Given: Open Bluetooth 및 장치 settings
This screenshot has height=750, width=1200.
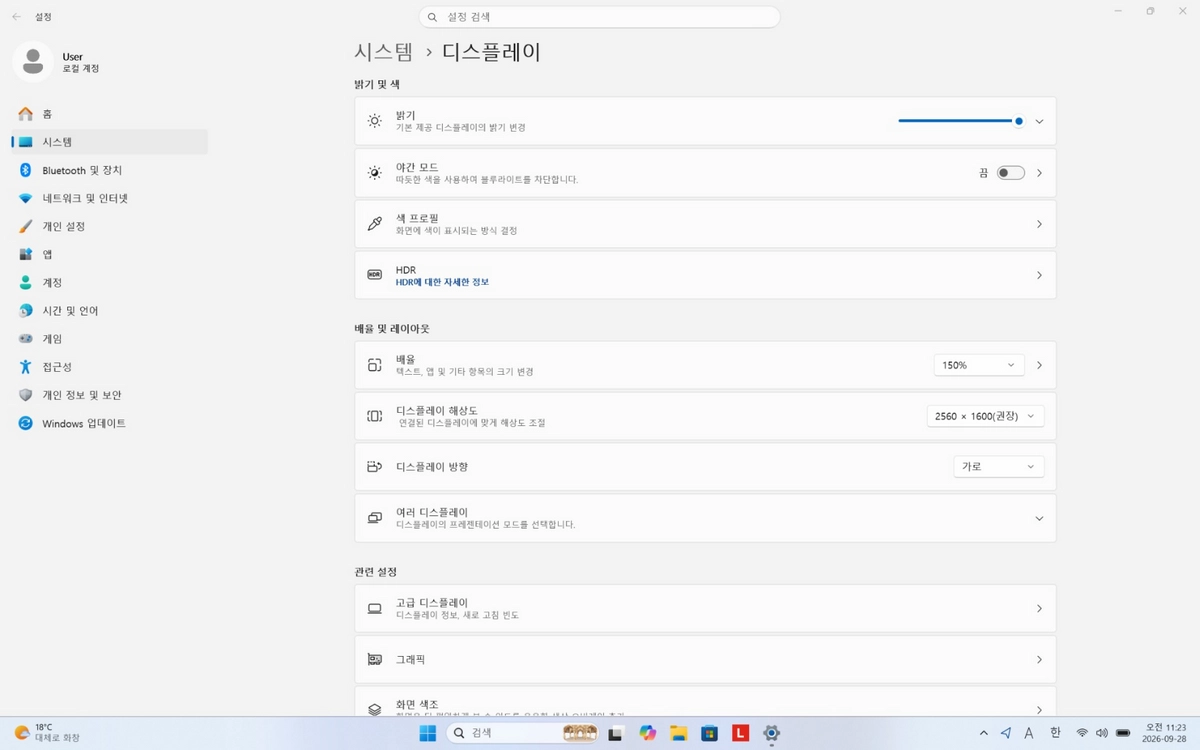Looking at the screenshot, I should (110, 170).
